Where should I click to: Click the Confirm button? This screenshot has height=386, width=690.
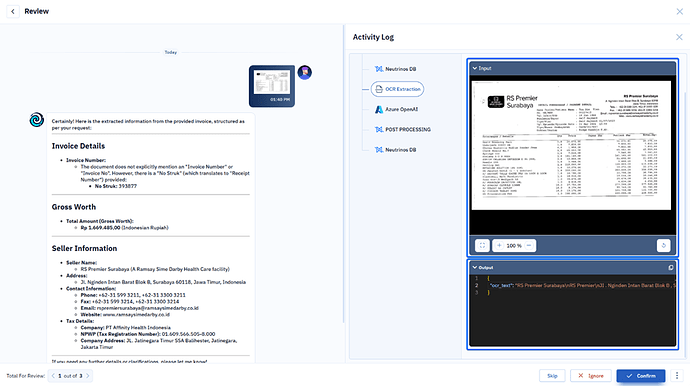tap(641, 376)
